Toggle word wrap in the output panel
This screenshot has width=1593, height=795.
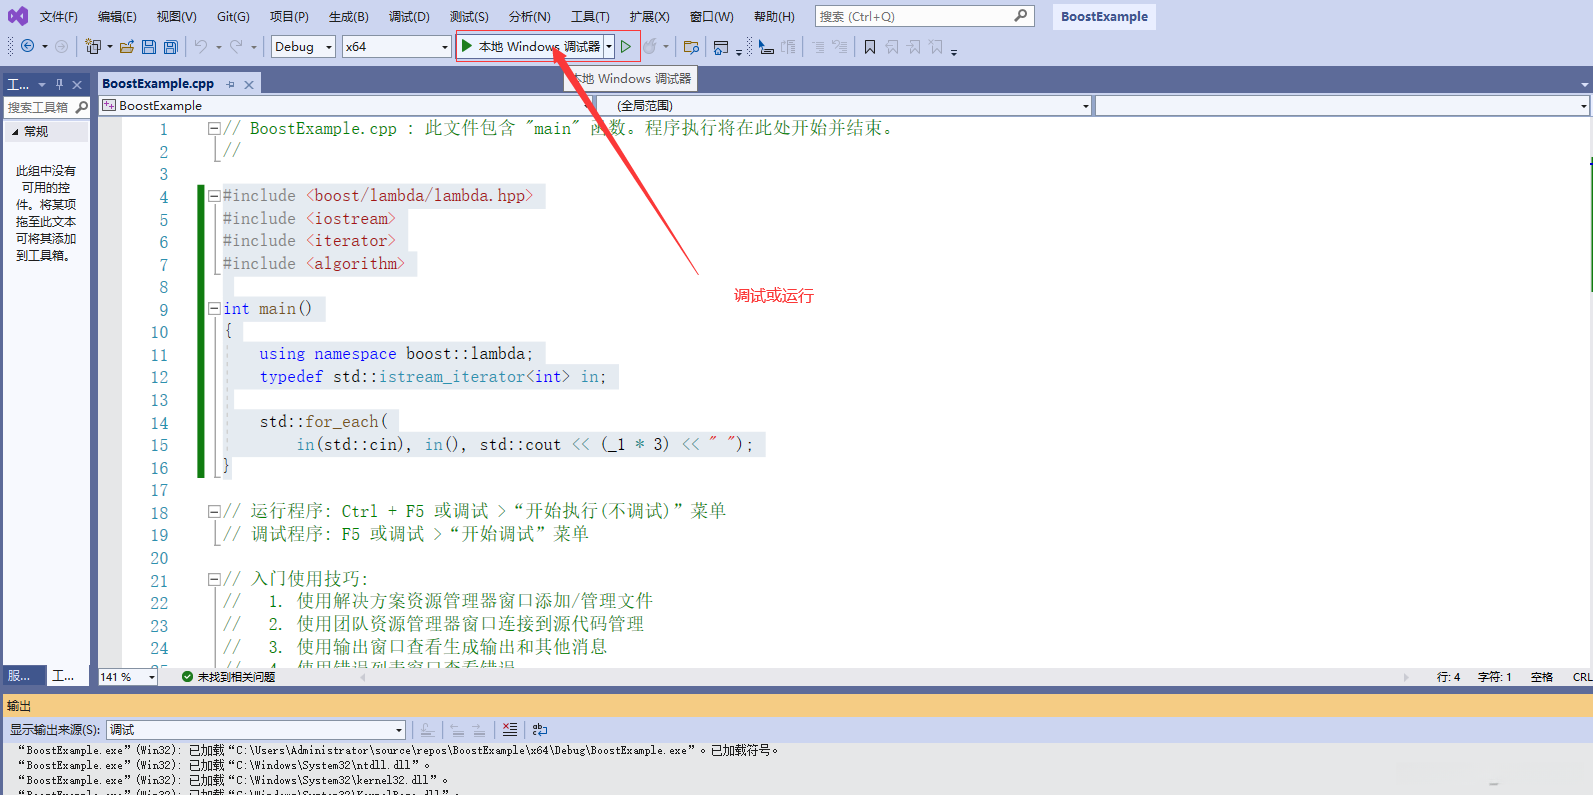540,730
